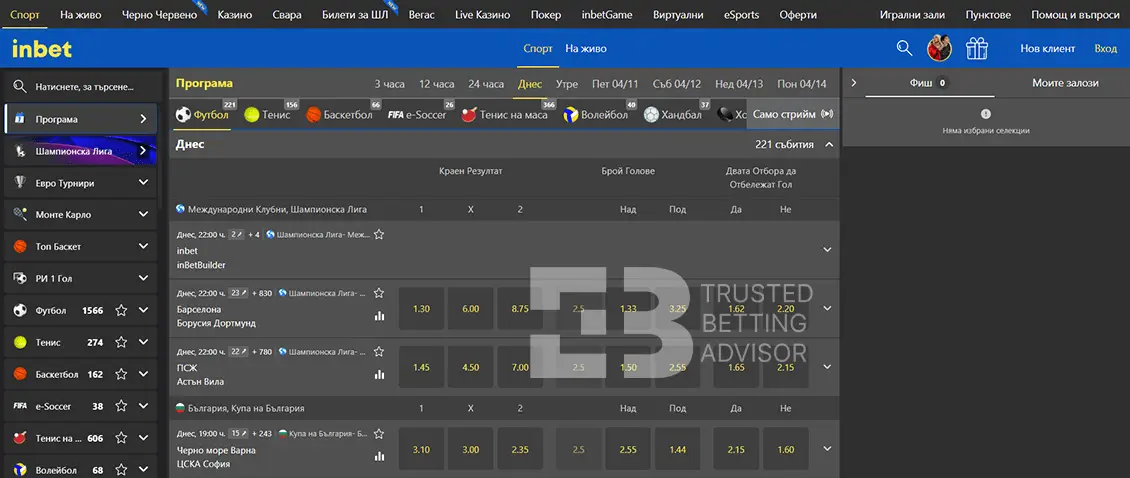1130x478 pixels.
Task: Star the inBetBuilder event
Action: [x=379, y=234]
